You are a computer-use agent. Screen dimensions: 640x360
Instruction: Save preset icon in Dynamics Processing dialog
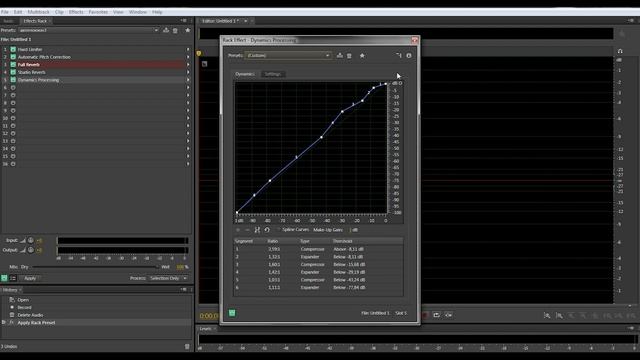tap(340, 56)
